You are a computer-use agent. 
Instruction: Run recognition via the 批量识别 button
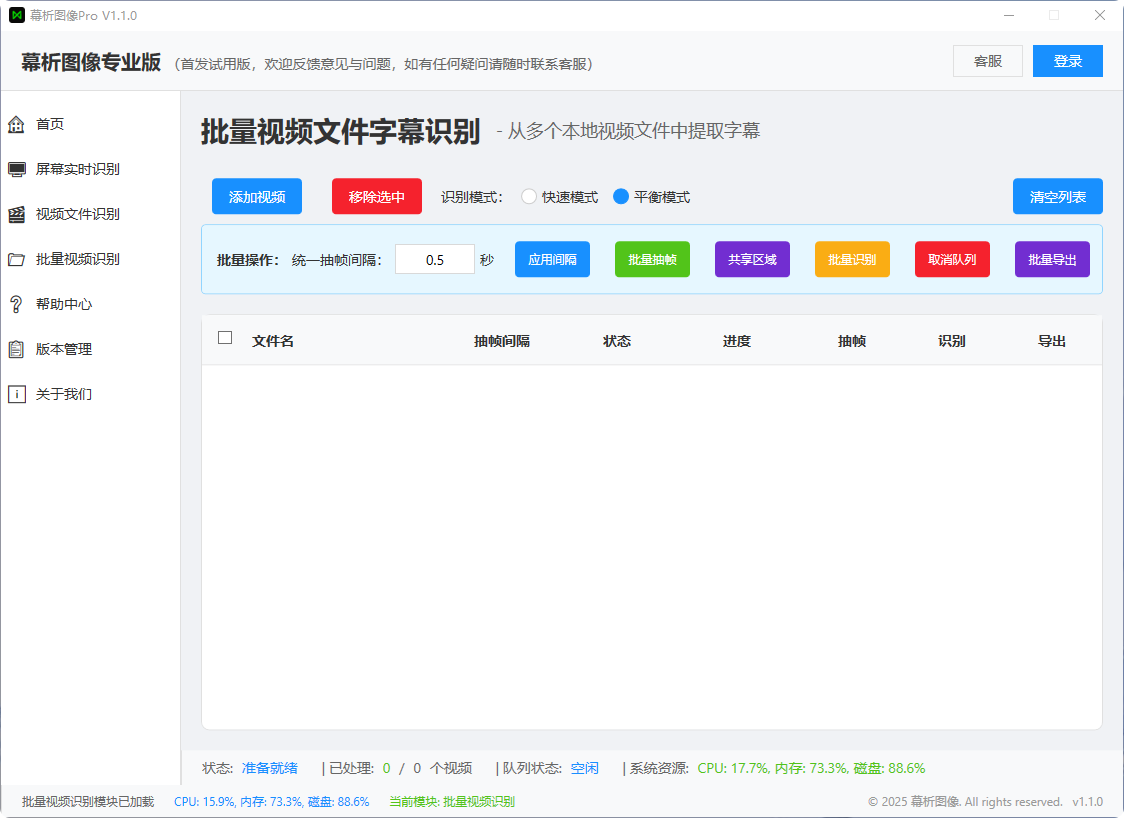[x=852, y=258]
